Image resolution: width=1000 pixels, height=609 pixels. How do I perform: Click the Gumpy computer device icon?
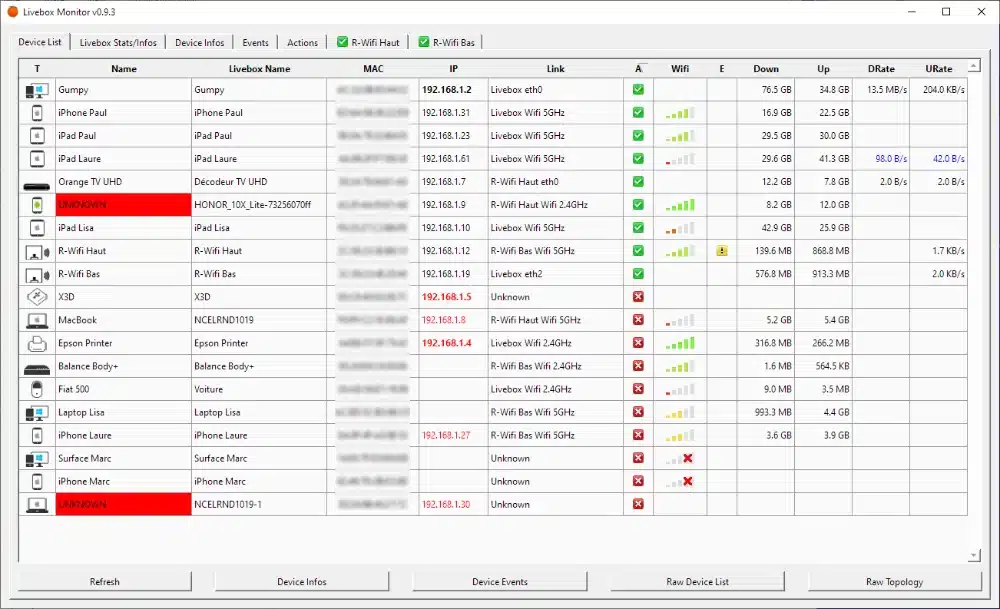(x=37, y=91)
